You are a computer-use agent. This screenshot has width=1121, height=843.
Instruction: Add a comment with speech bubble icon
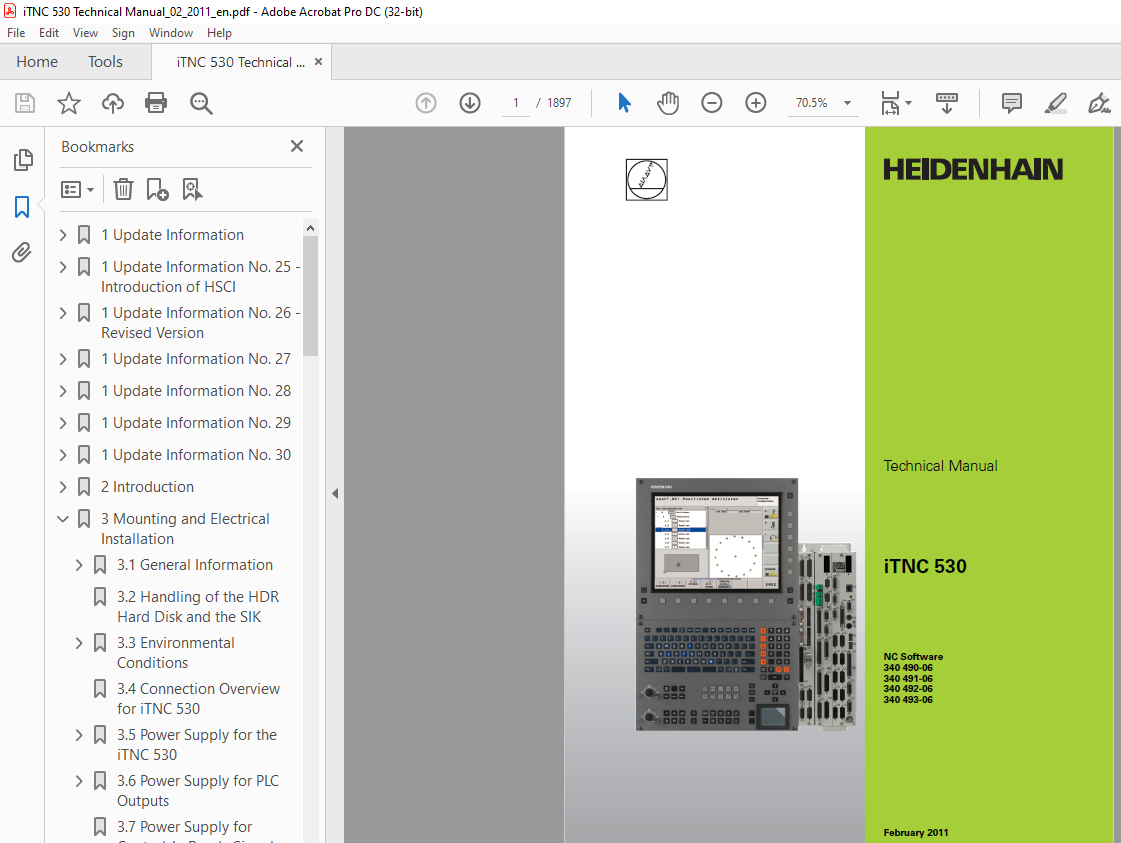[1012, 103]
